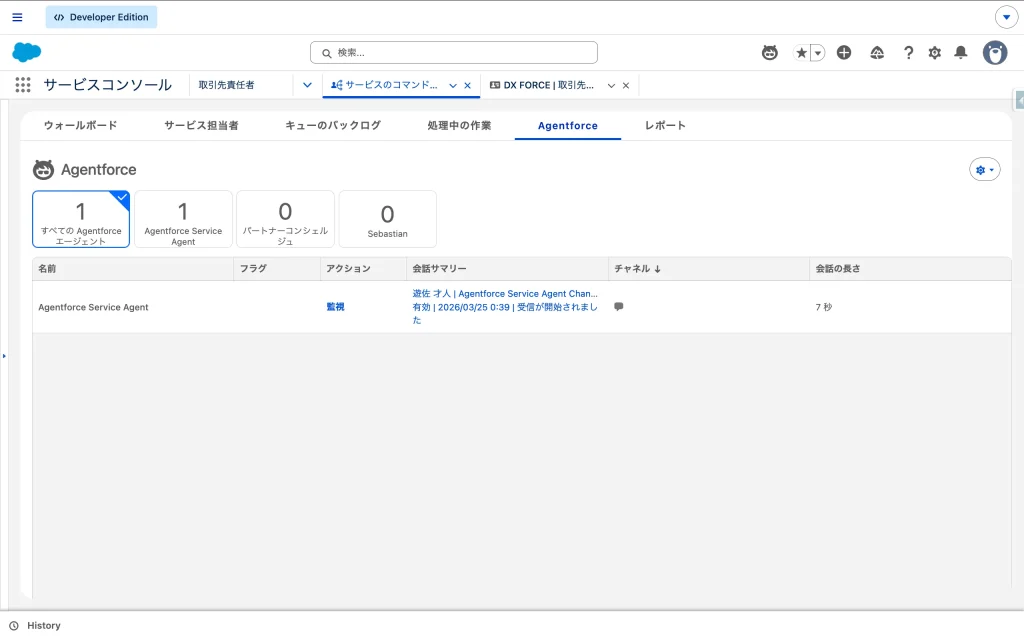Expand the favorites list dropdown arrow
The width and height of the screenshot is (1024, 640).
coord(818,53)
